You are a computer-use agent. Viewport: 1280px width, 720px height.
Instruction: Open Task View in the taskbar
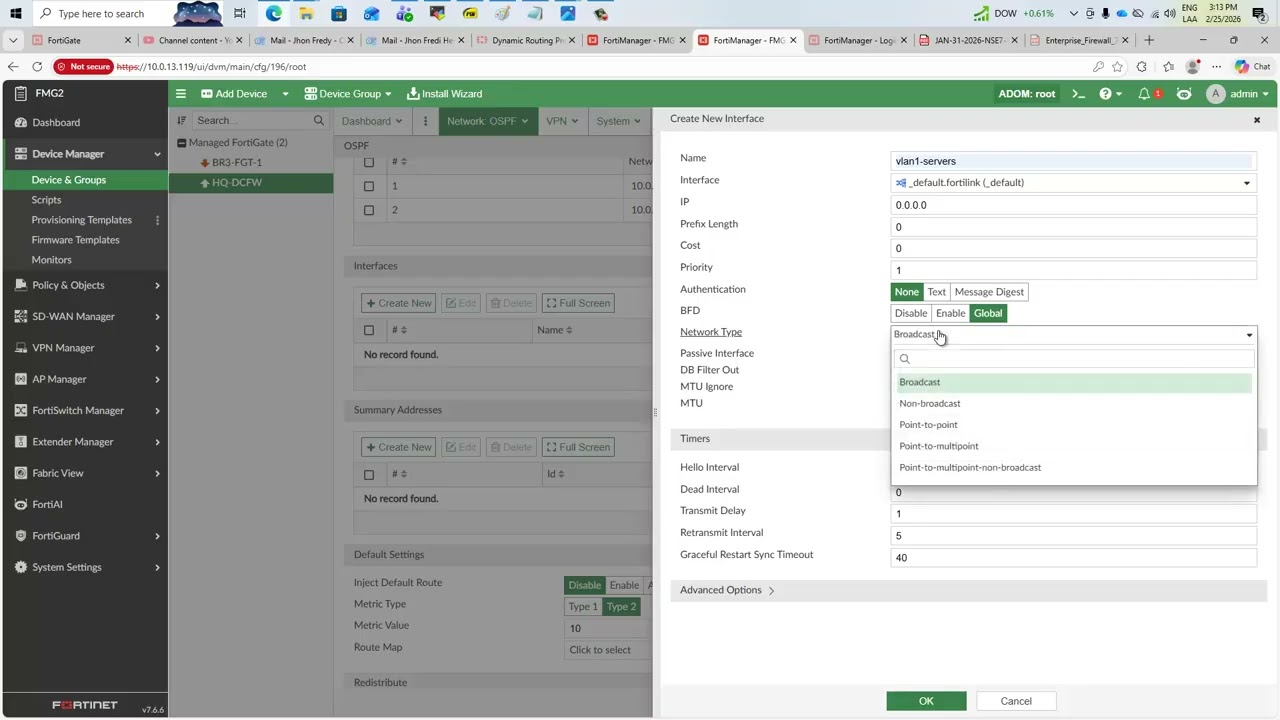coord(240,14)
